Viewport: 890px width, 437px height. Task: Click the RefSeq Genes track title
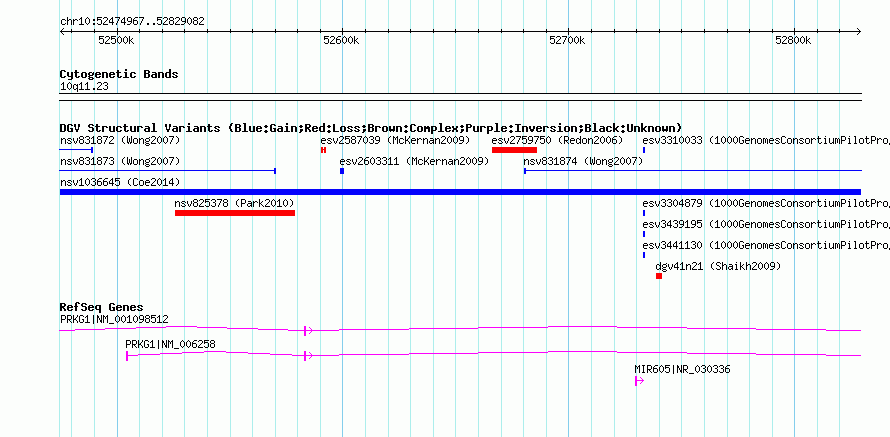[101, 308]
